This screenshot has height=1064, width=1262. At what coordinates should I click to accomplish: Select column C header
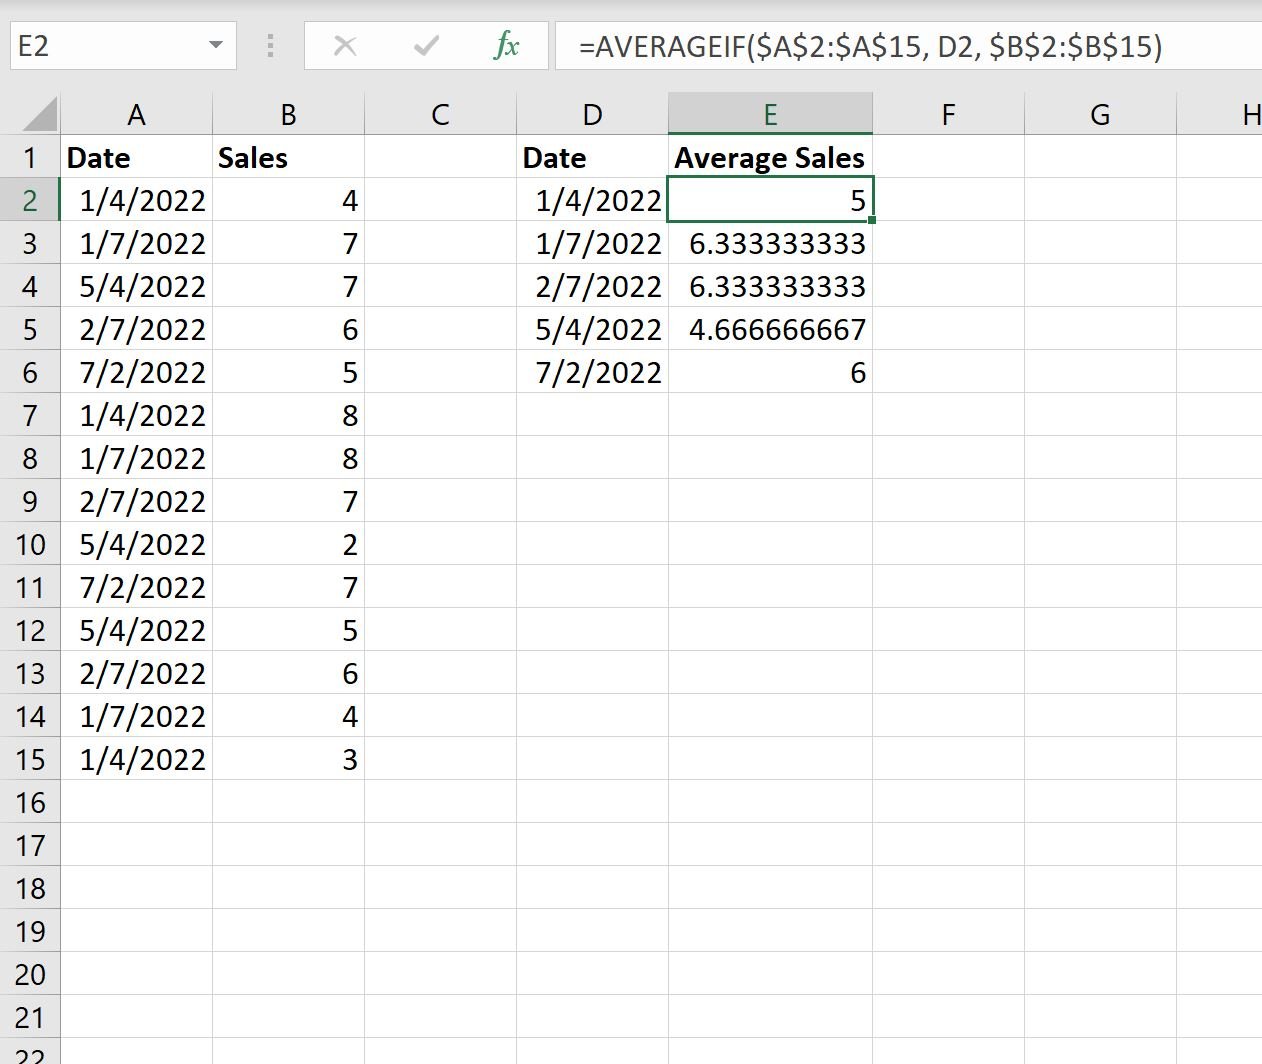tap(440, 114)
